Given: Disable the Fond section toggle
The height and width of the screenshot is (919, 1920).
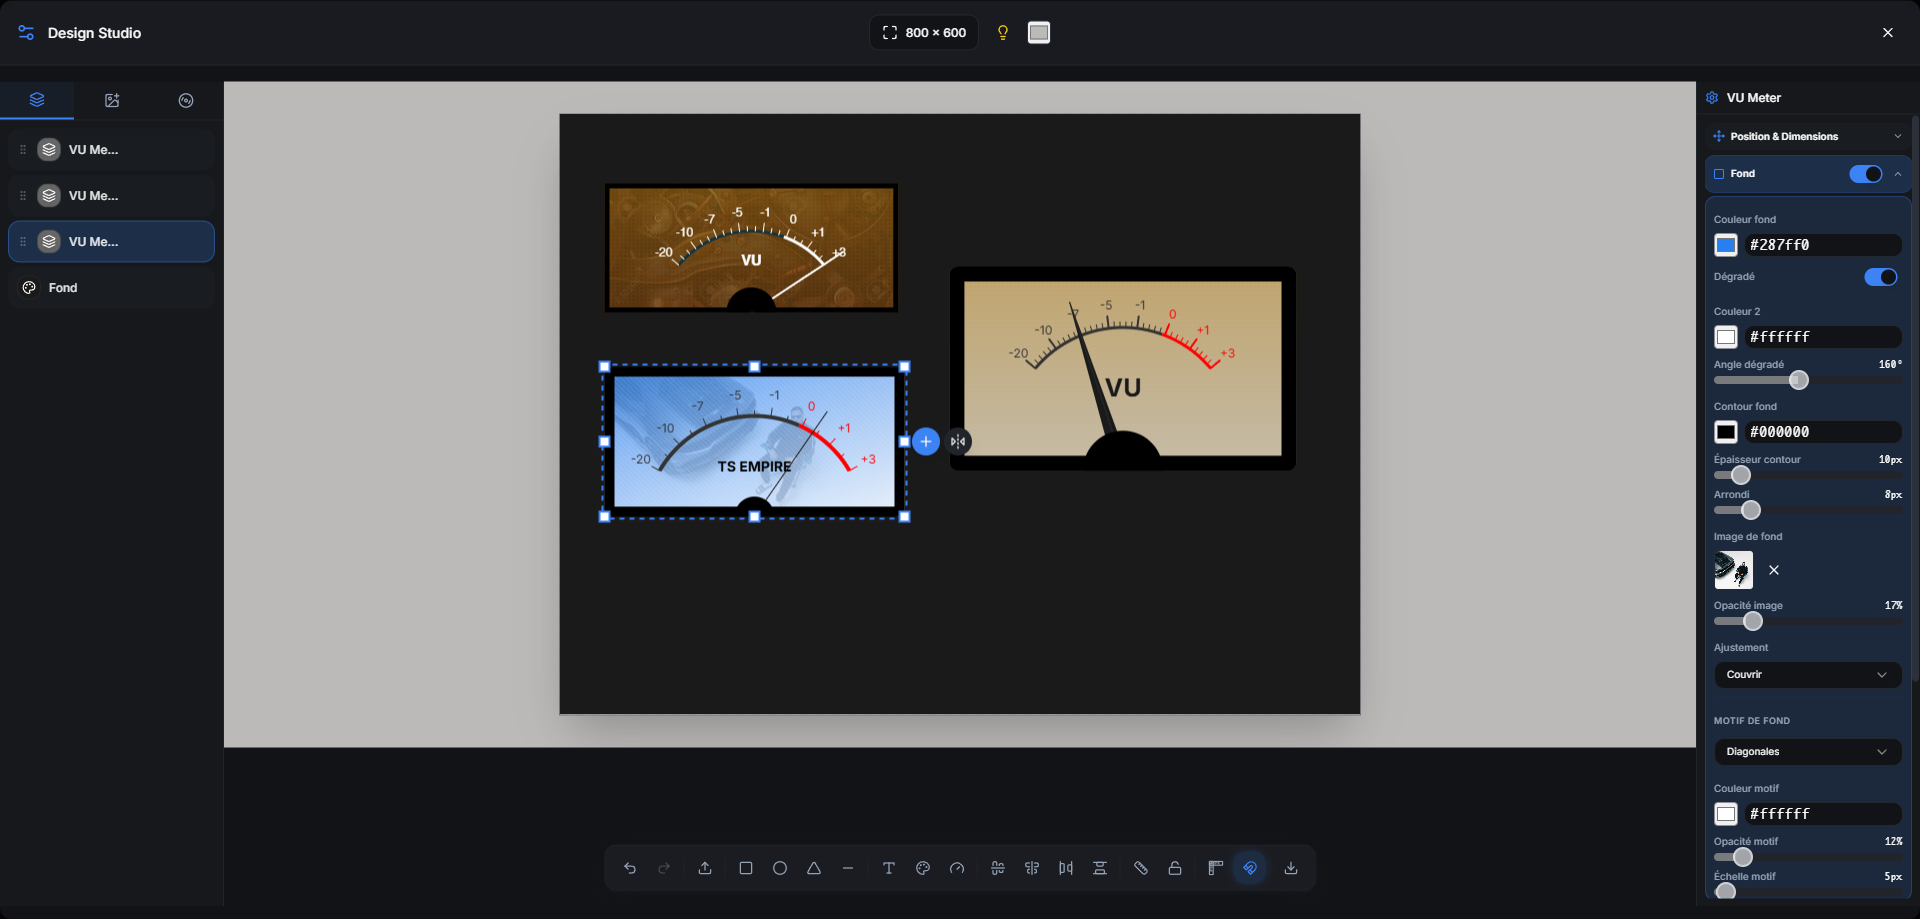Looking at the screenshot, I should pos(1865,174).
